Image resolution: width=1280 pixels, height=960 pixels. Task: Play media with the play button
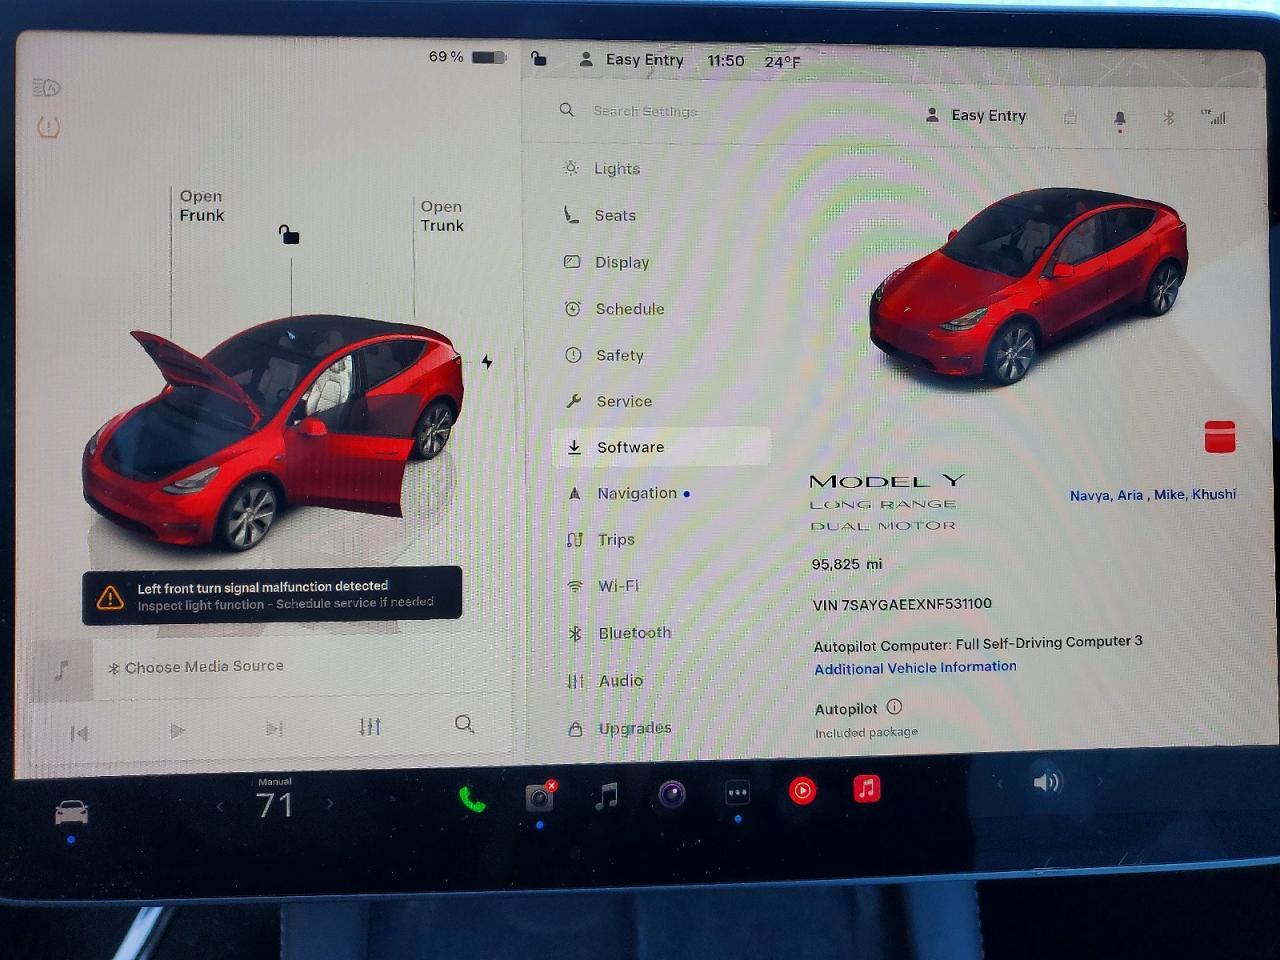tap(177, 731)
